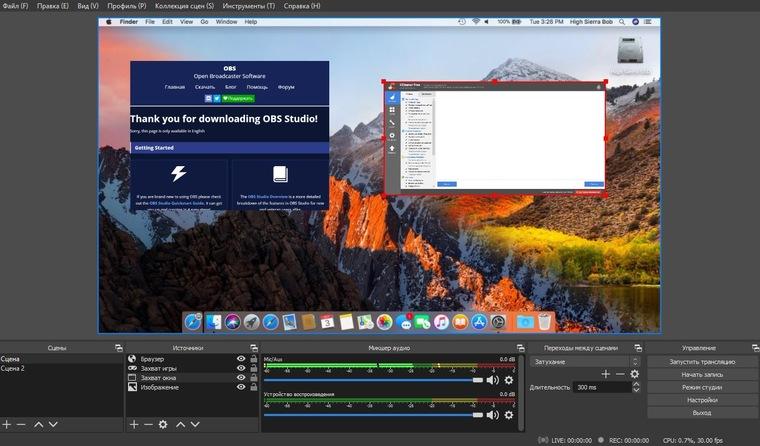Undock the Управление panel
The width and height of the screenshot is (760, 446).
coord(755,348)
